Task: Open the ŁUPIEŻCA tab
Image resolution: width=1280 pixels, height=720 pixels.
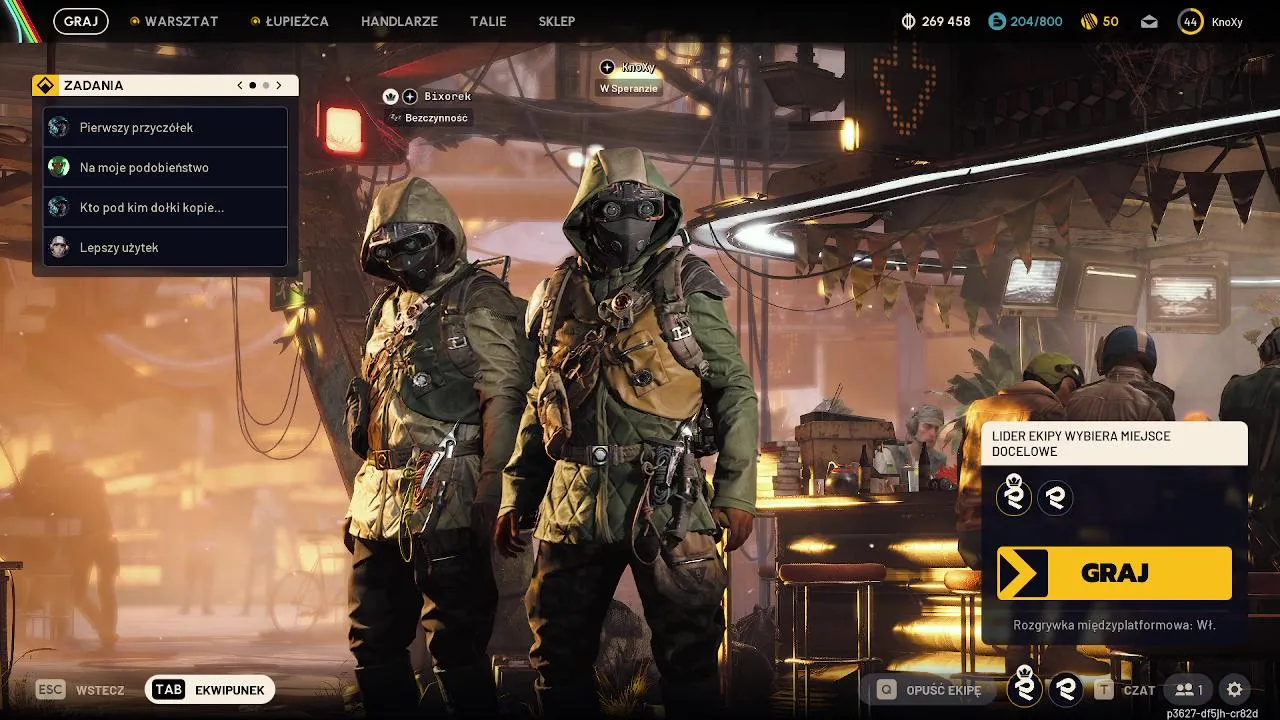Action: [x=297, y=21]
